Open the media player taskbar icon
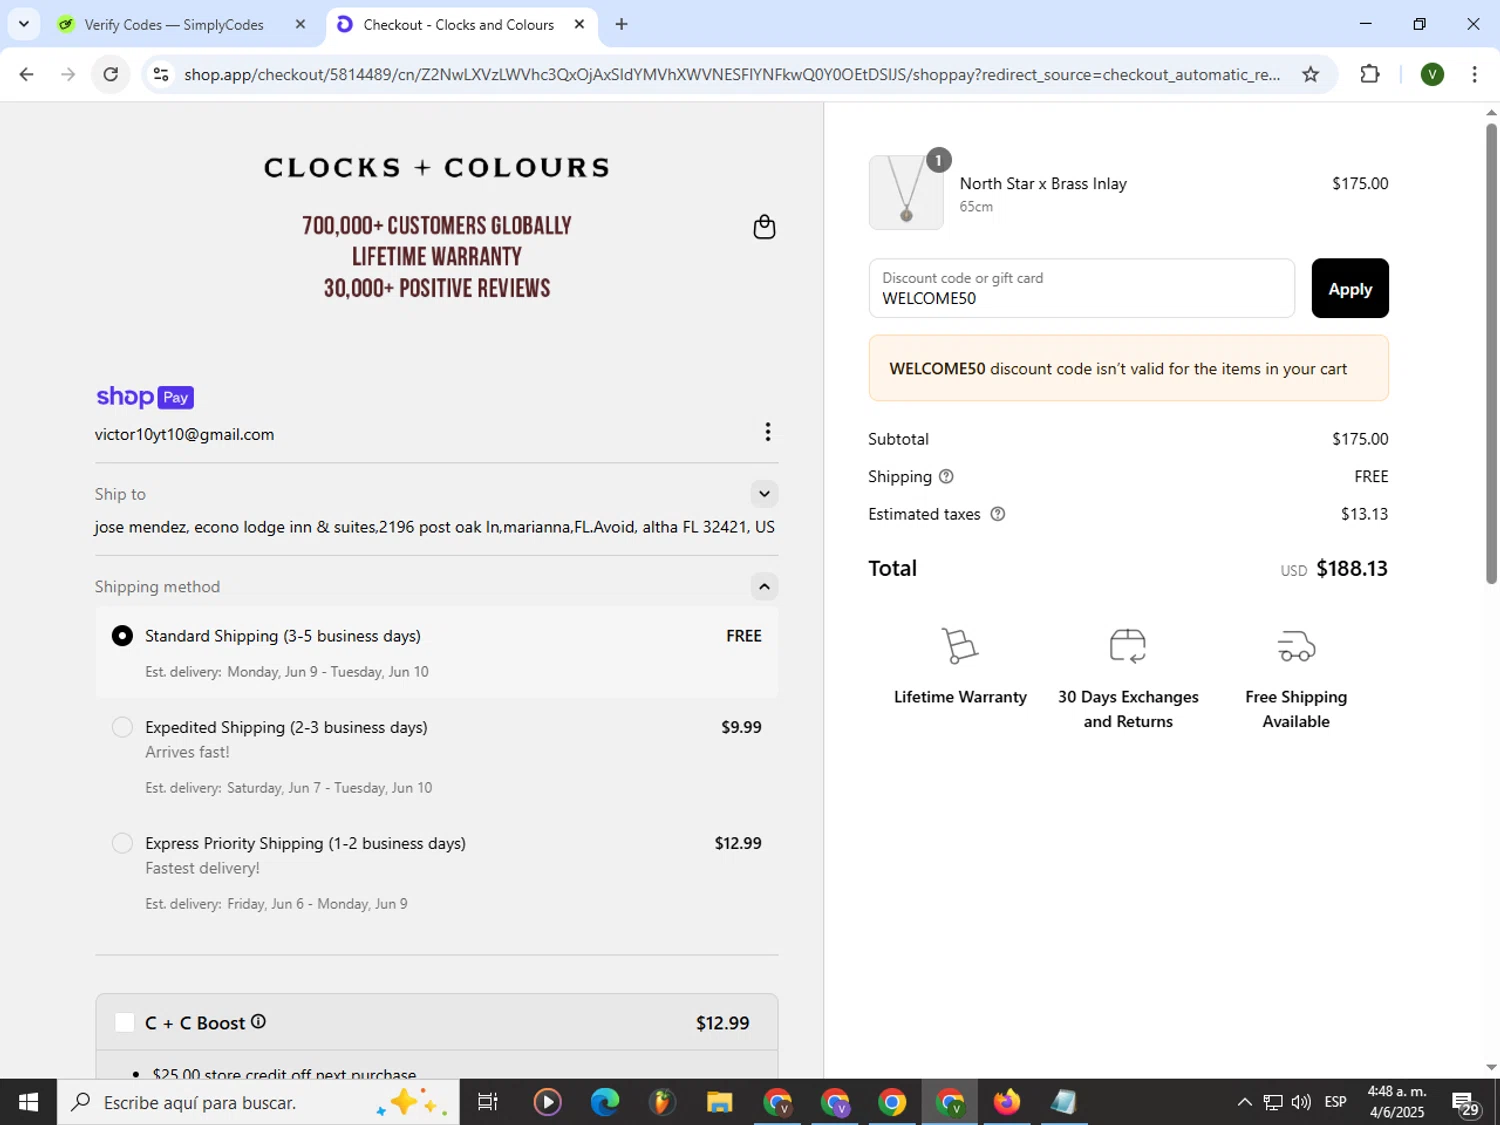The image size is (1500, 1125). tap(547, 1102)
